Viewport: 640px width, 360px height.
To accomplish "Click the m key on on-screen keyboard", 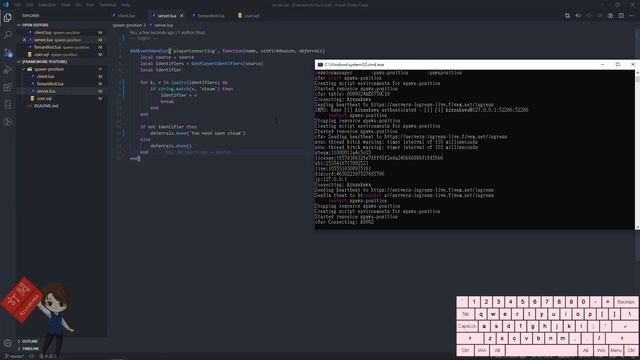I will tap(563, 338).
